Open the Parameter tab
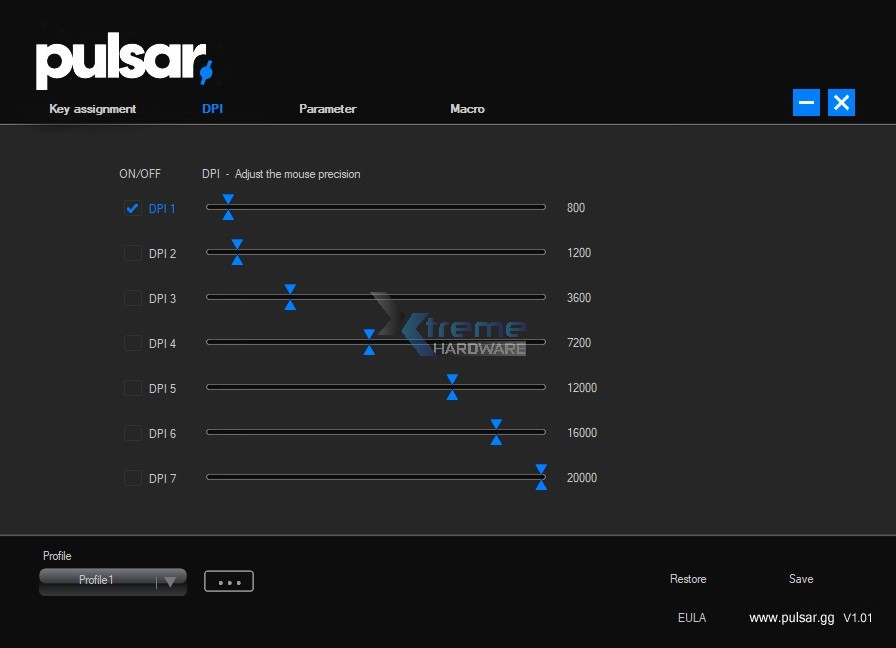Image resolution: width=896 pixels, height=648 pixels. (327, 109)
